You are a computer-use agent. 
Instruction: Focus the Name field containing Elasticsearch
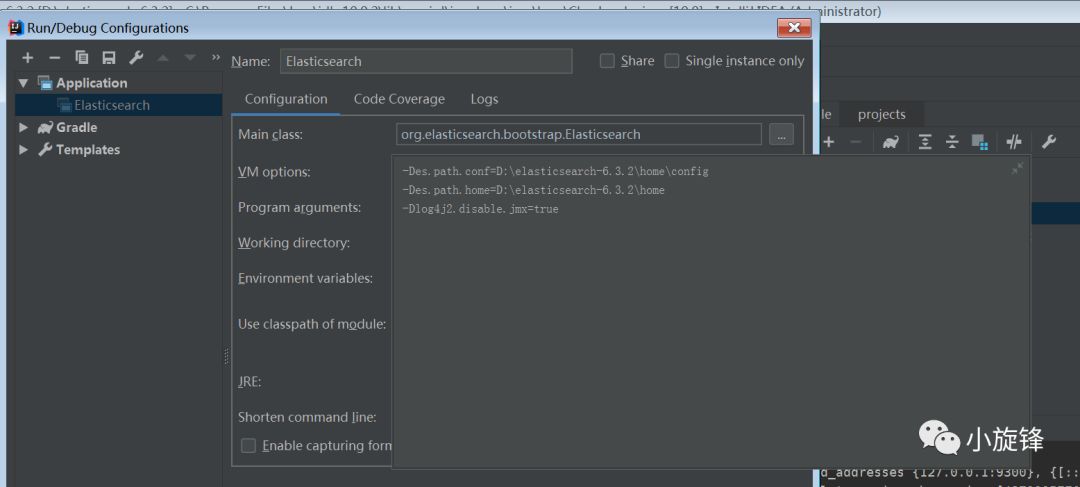426,61
